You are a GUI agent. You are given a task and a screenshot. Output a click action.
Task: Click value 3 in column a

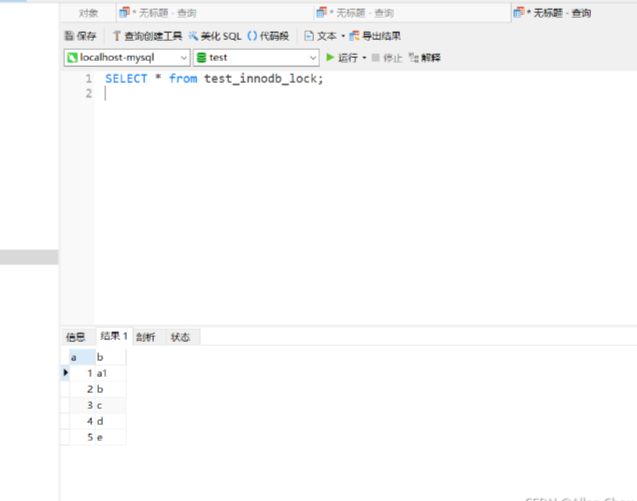pyautogui.click(x=82, y=405)
